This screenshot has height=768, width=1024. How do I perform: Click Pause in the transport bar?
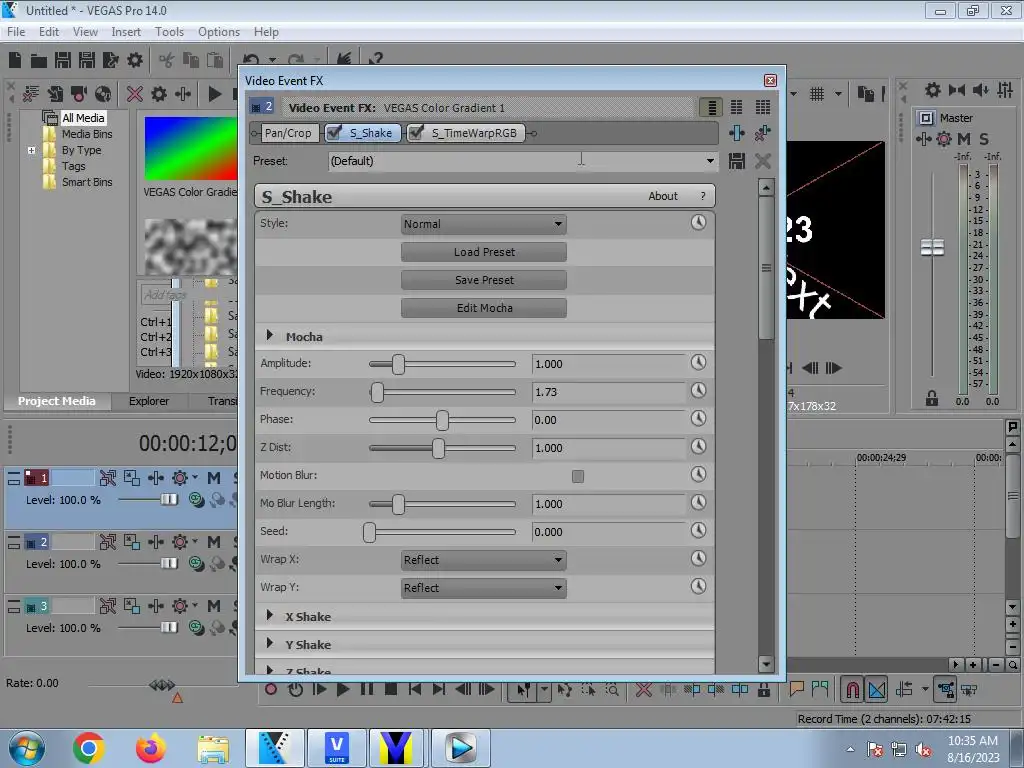click(367, 689)
